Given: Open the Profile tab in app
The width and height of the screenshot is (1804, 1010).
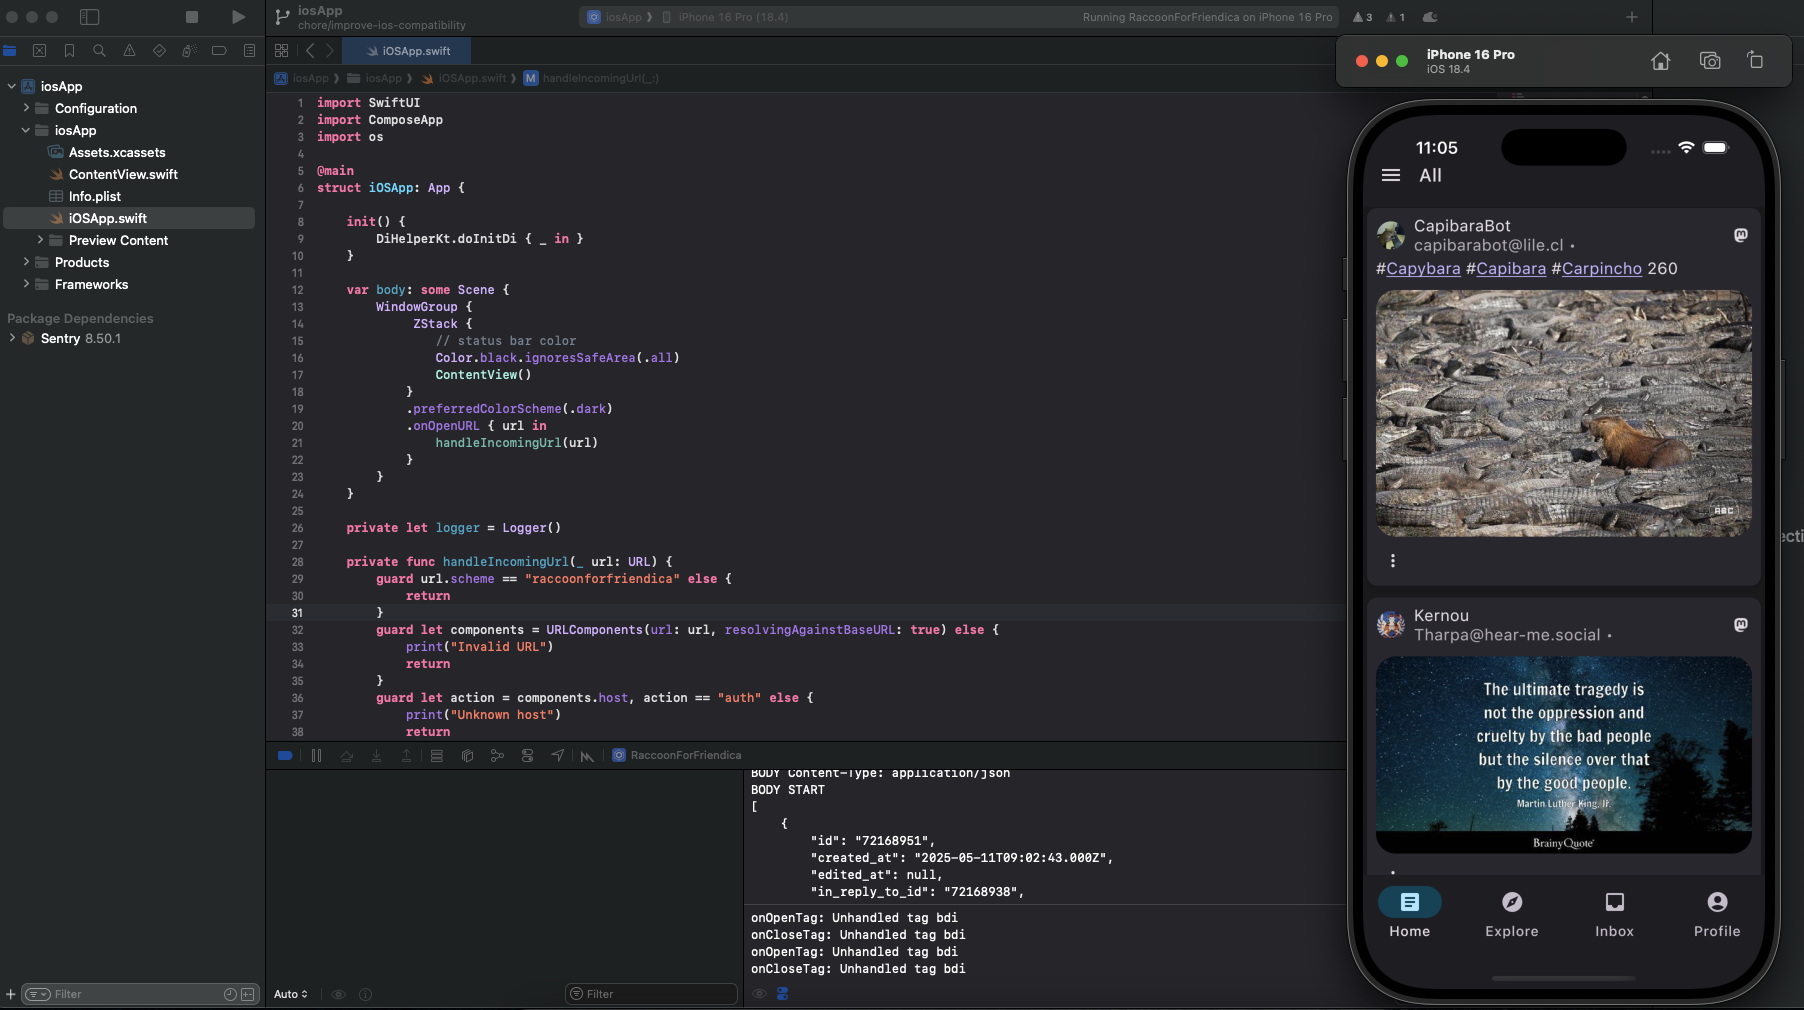Looking at the screenshot, I should [1716, 914].
